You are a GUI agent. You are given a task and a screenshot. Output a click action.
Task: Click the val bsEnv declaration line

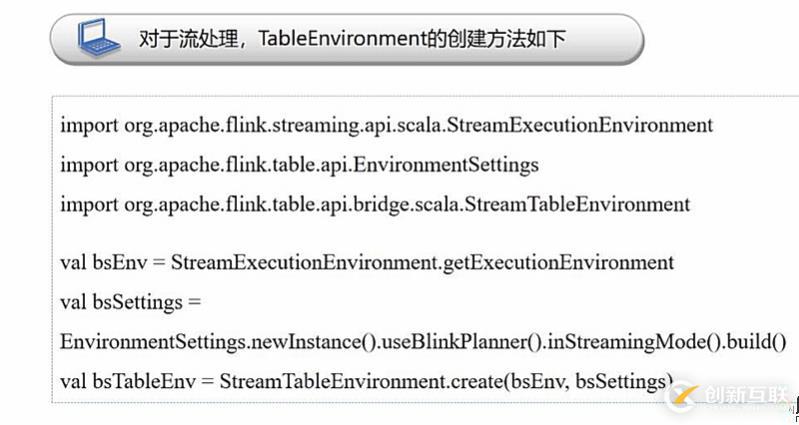(367, 263)
